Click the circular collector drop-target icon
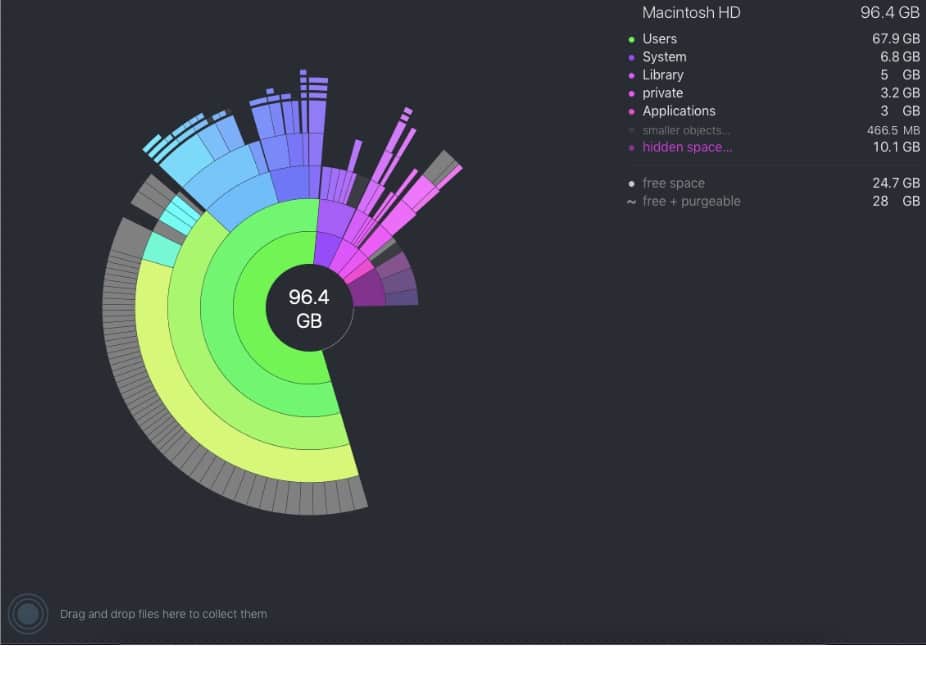The image size is (926, 676). (27, 614)
